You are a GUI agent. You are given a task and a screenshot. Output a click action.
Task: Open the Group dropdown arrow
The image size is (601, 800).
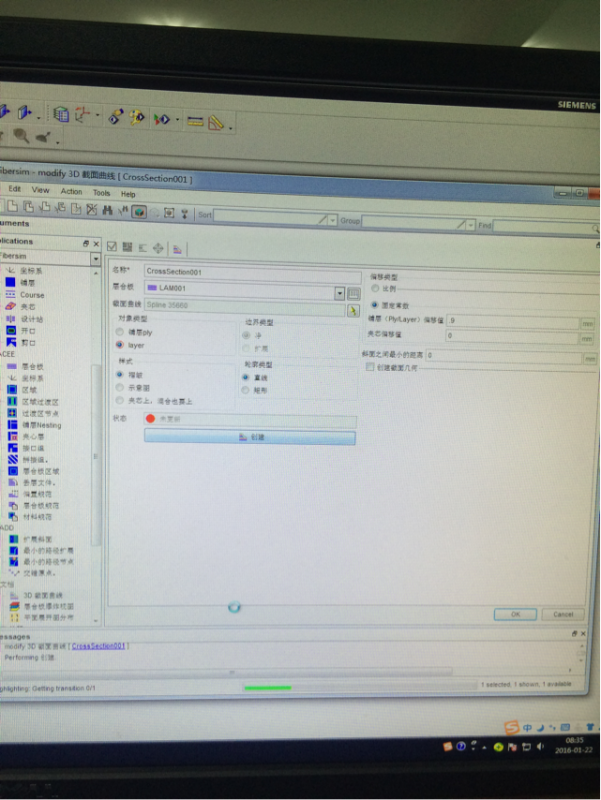(470, 224)
